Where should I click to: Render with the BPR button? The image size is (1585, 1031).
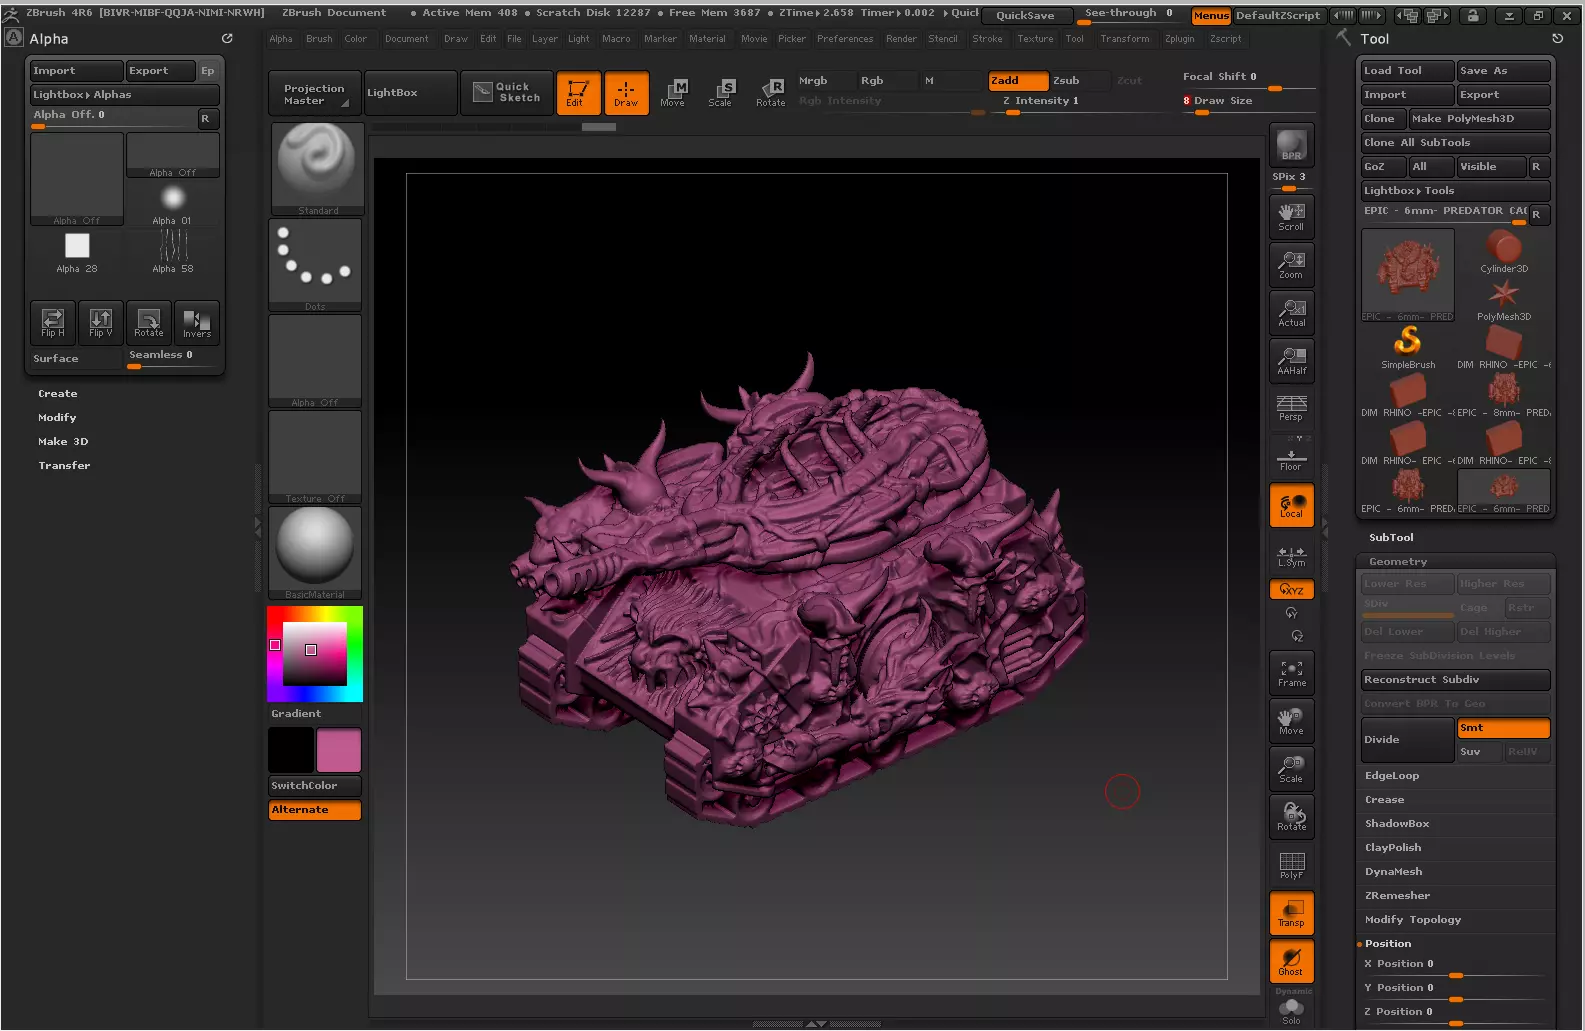(x=1291, y=145)
